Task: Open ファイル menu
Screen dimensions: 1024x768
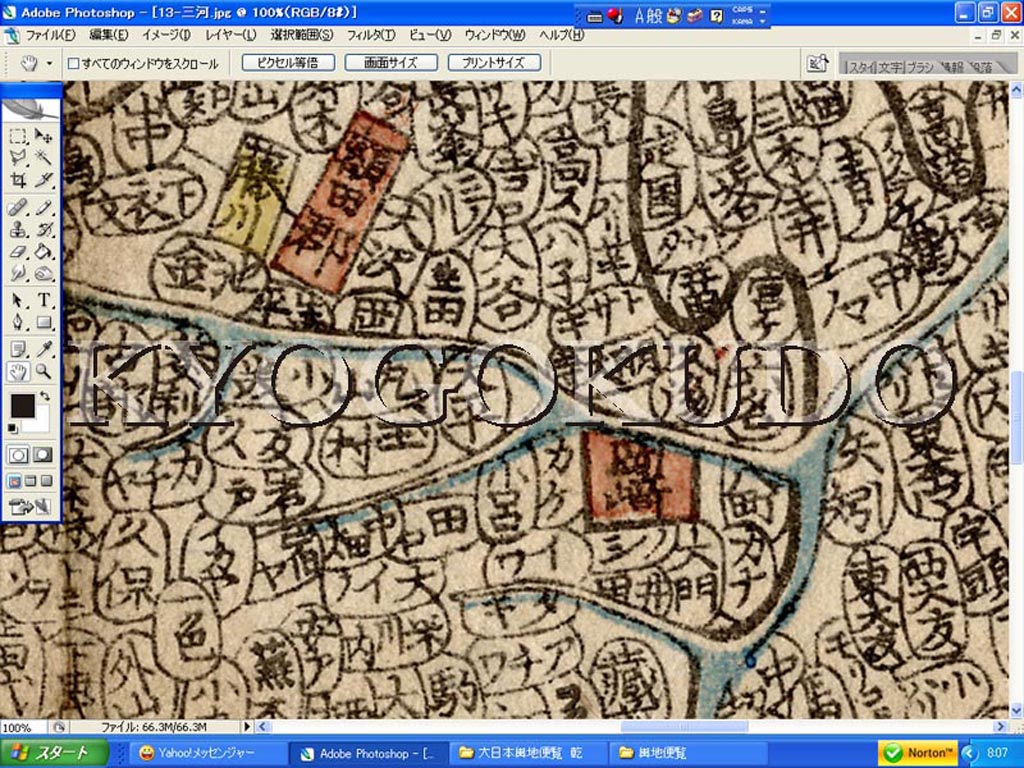Action: (x=50, y=35)
